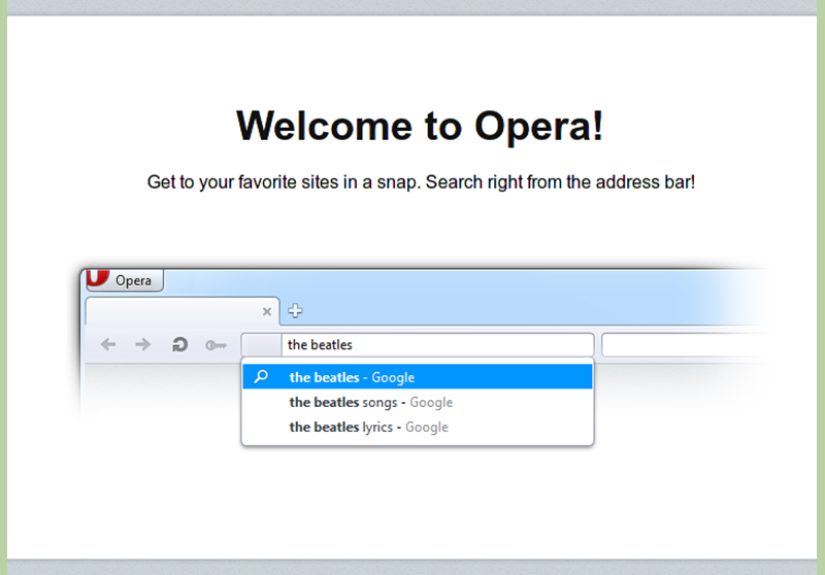Open the Opera menu button

pos(125,280)
